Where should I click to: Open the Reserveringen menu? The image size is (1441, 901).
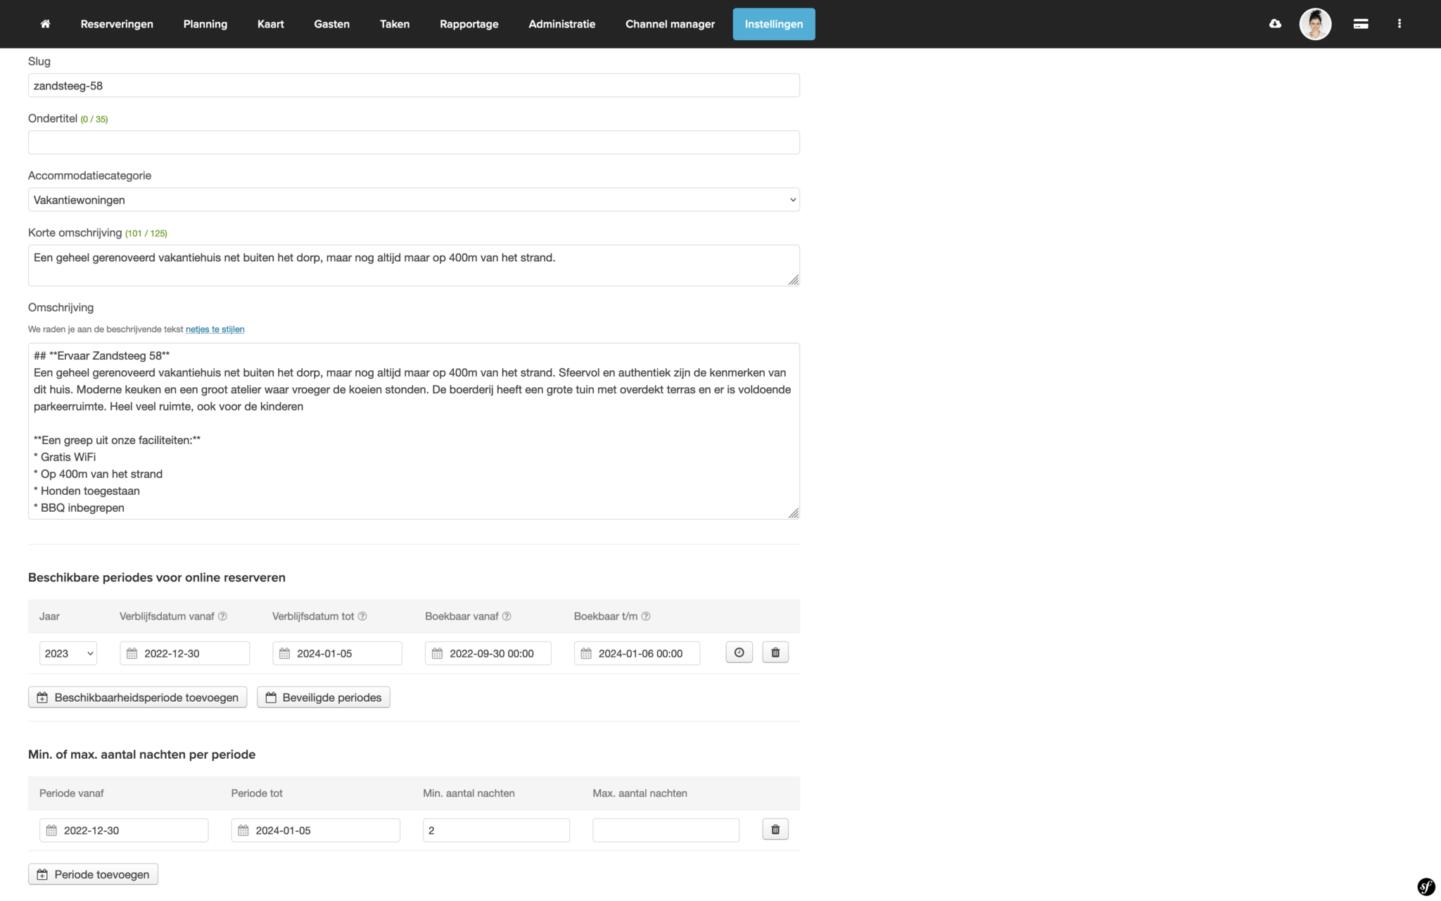[x=117, y=24]
